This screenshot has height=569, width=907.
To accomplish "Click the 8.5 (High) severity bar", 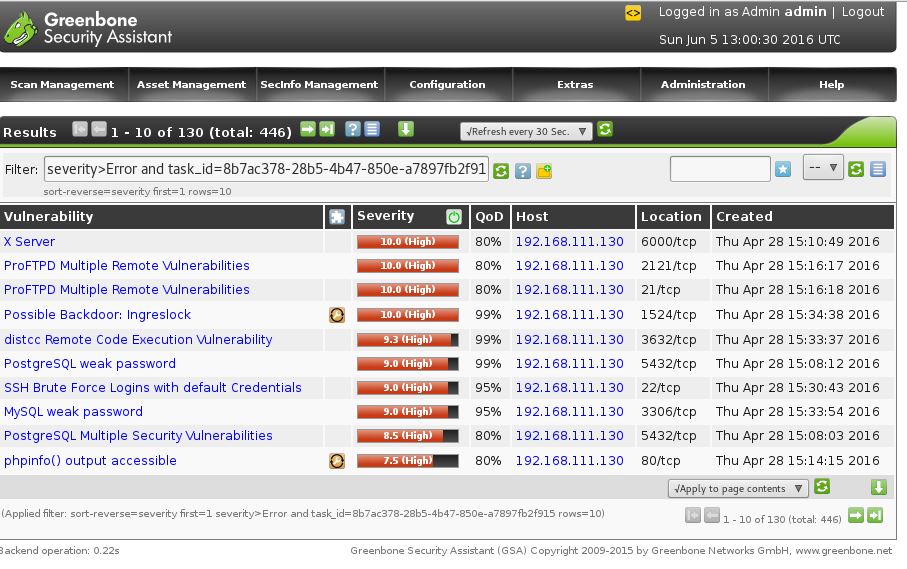I will 408,436.
